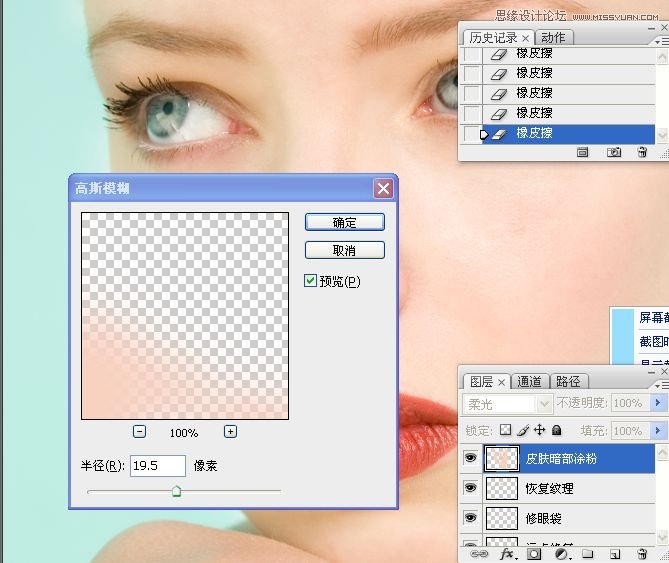
Task: Add a layer mask icon
Action: coord(534,554)
